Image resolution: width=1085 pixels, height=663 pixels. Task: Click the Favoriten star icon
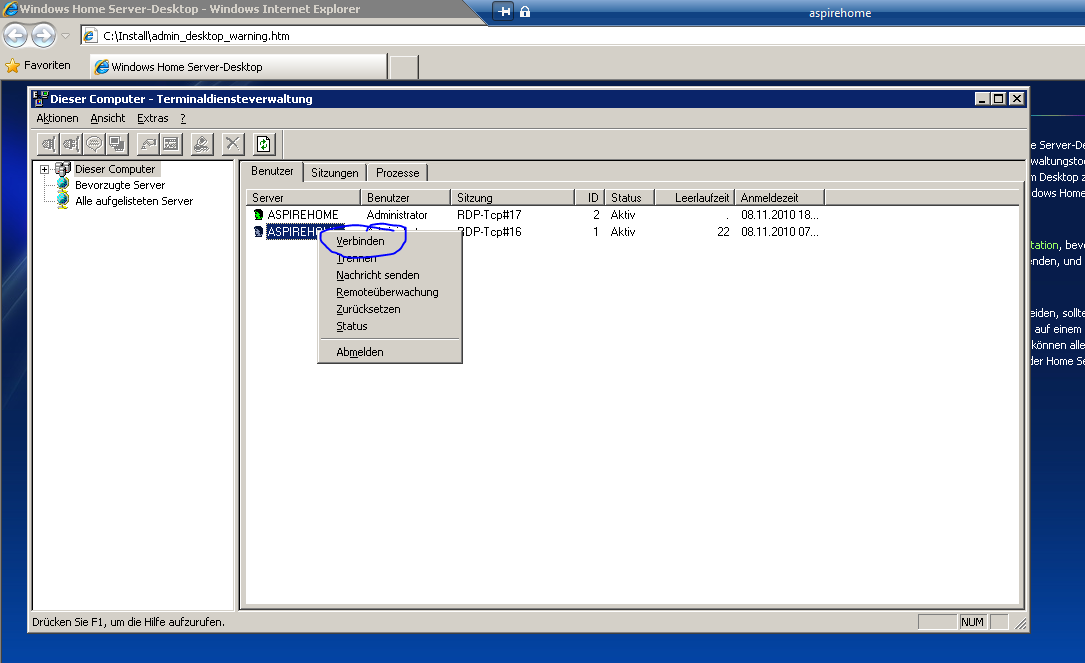pyautogui.click(x=12, y=66)
